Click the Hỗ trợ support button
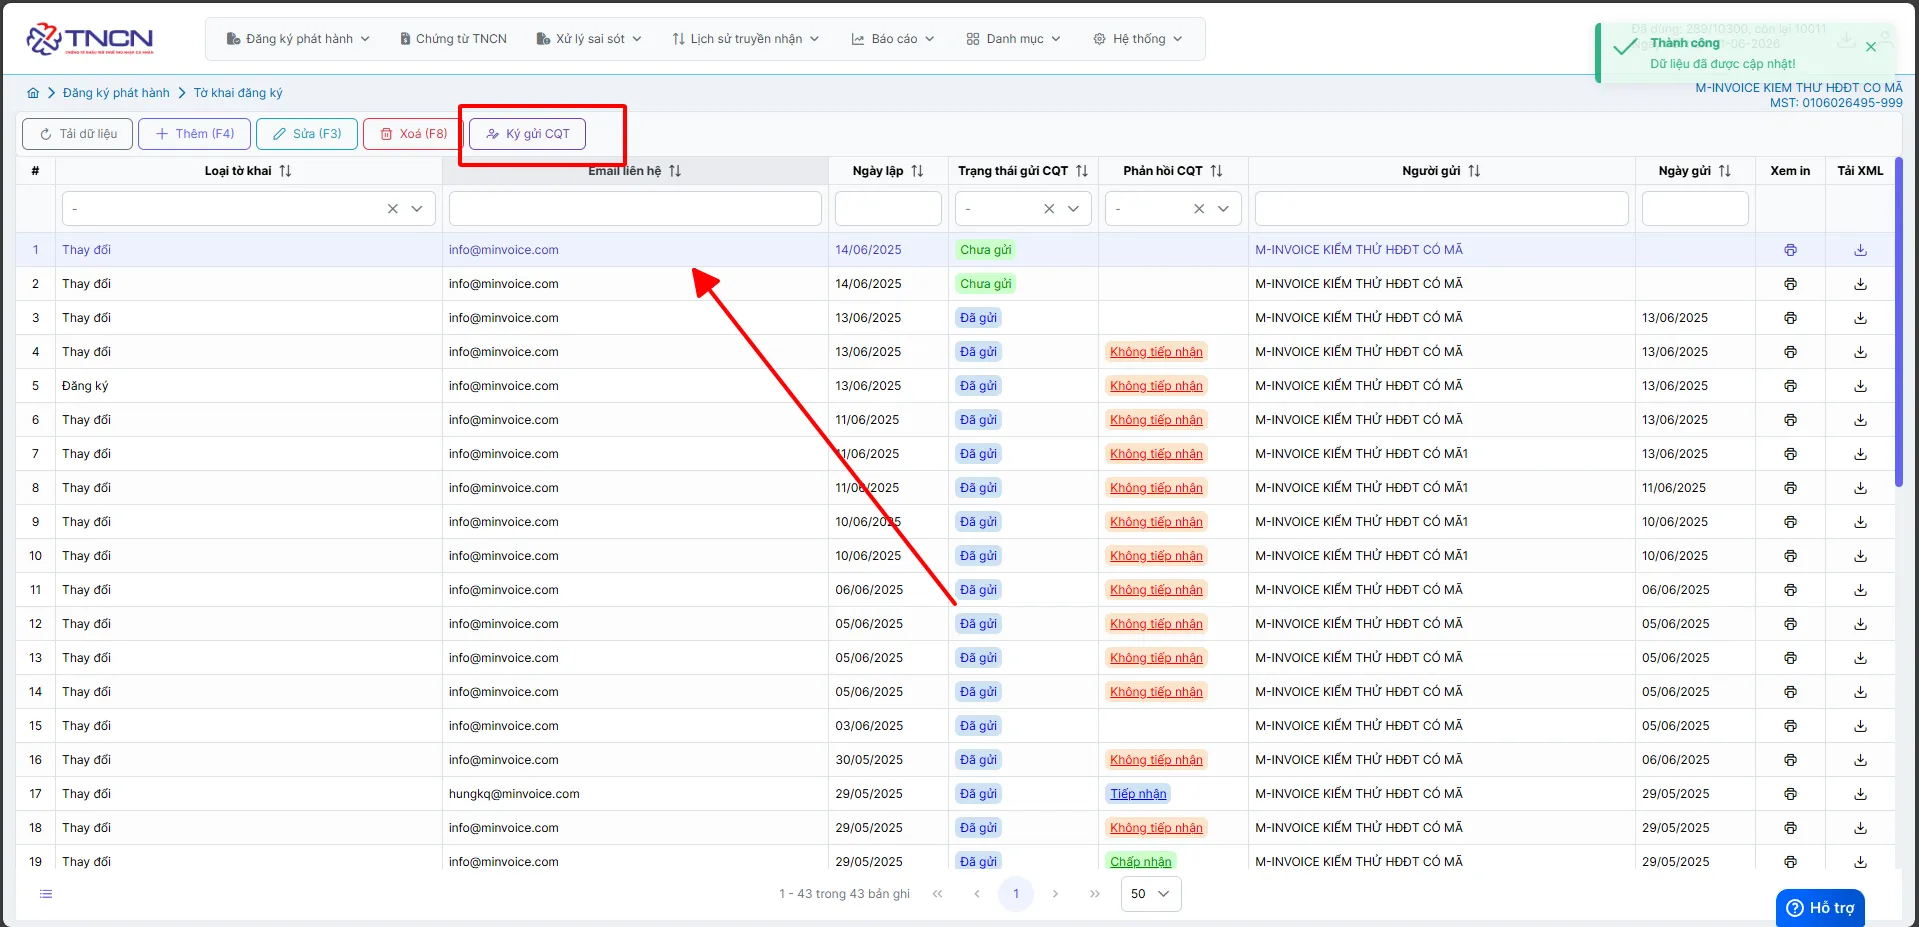The image size is (1919, 927). click(x=1820, y=907)
